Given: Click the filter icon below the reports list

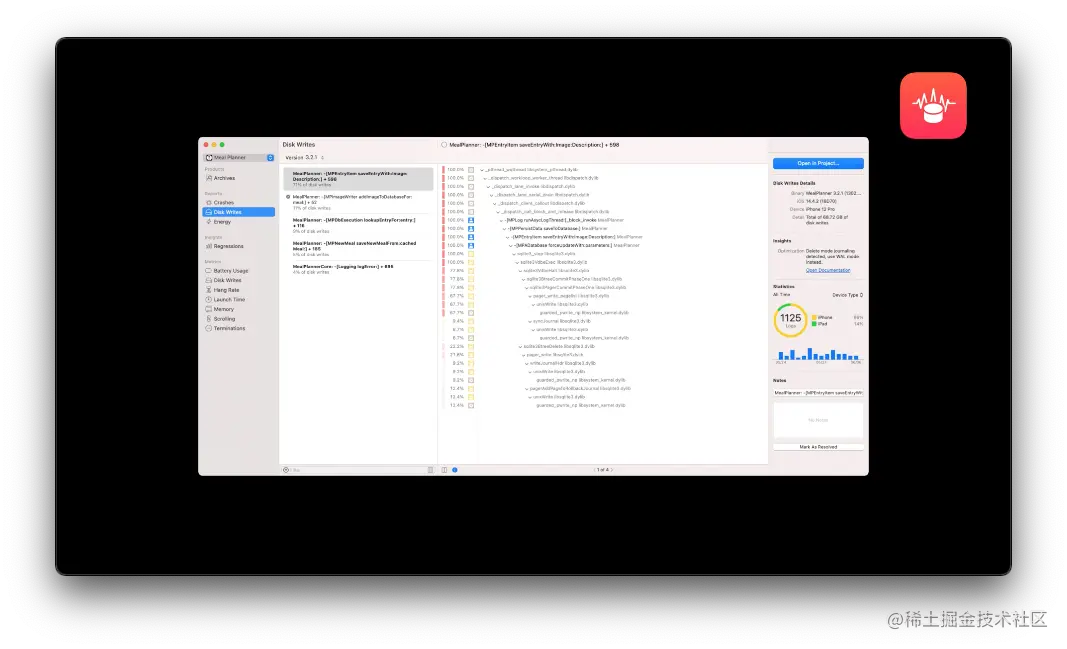Looking at the screenshot, I should tap(286, 470).
